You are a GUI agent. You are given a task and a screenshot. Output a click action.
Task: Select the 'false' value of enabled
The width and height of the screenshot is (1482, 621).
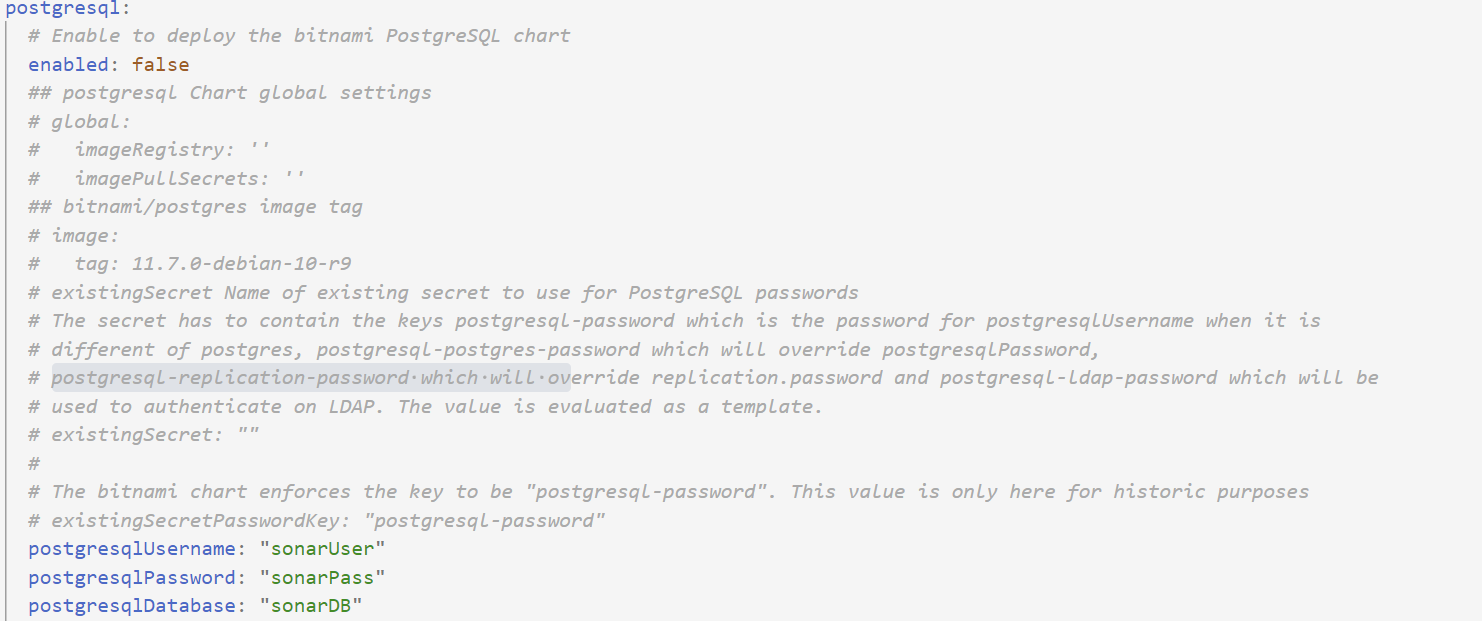(160, 64)
